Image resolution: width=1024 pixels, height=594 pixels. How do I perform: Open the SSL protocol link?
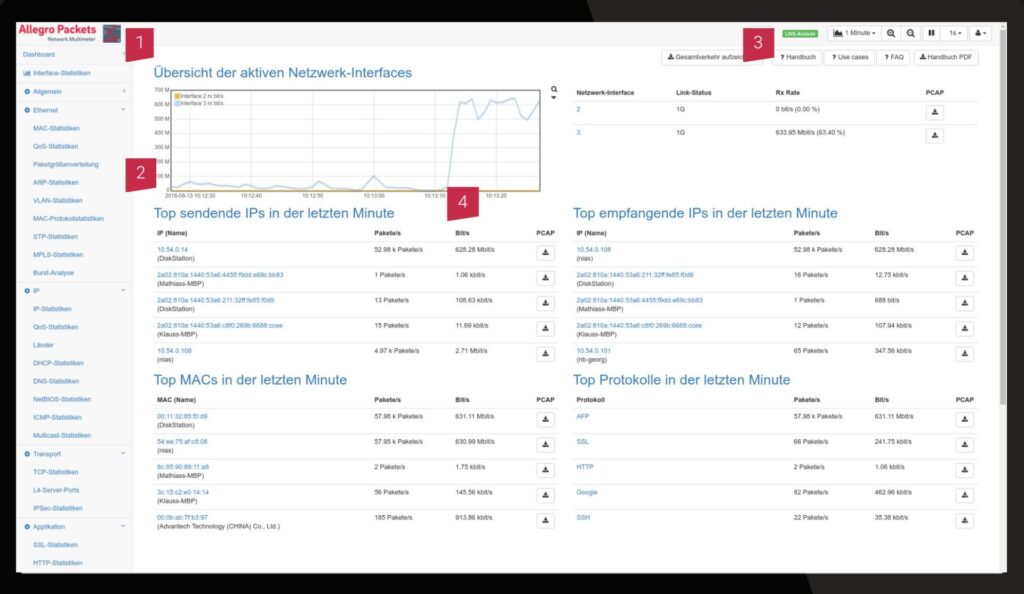(x=583, y=441)
